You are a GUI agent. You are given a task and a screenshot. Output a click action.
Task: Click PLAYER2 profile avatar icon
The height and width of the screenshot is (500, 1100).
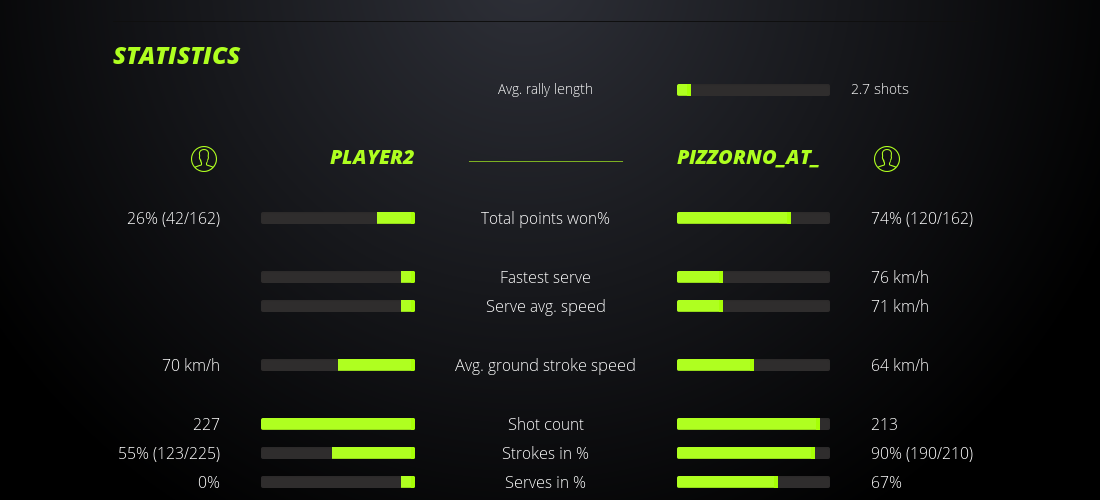point(204,158)
